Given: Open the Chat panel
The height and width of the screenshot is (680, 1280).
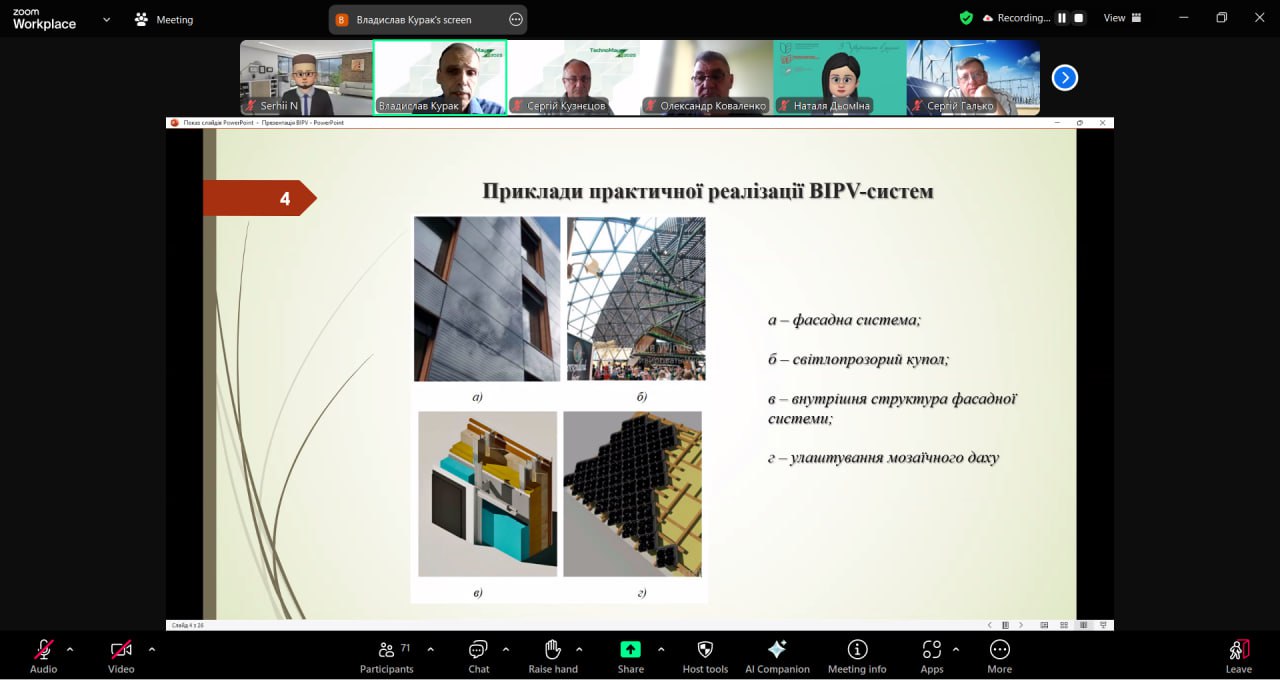Looking at the screenshot, I should [479, 655].
